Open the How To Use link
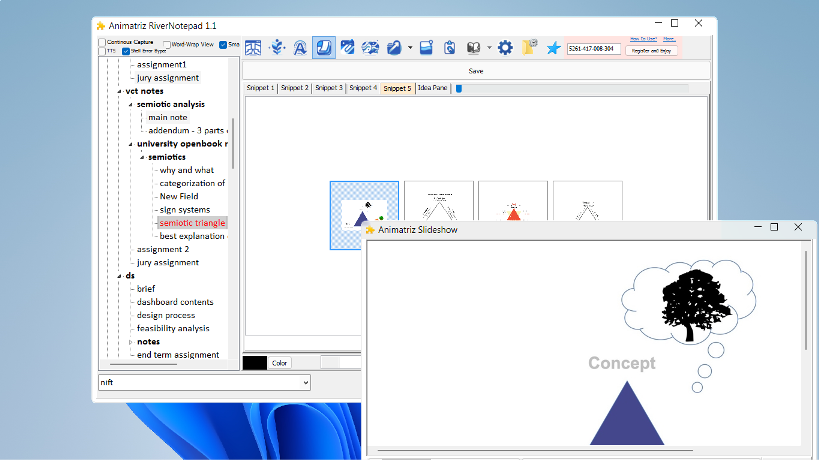819x460 pixels. tap(643, 39)
